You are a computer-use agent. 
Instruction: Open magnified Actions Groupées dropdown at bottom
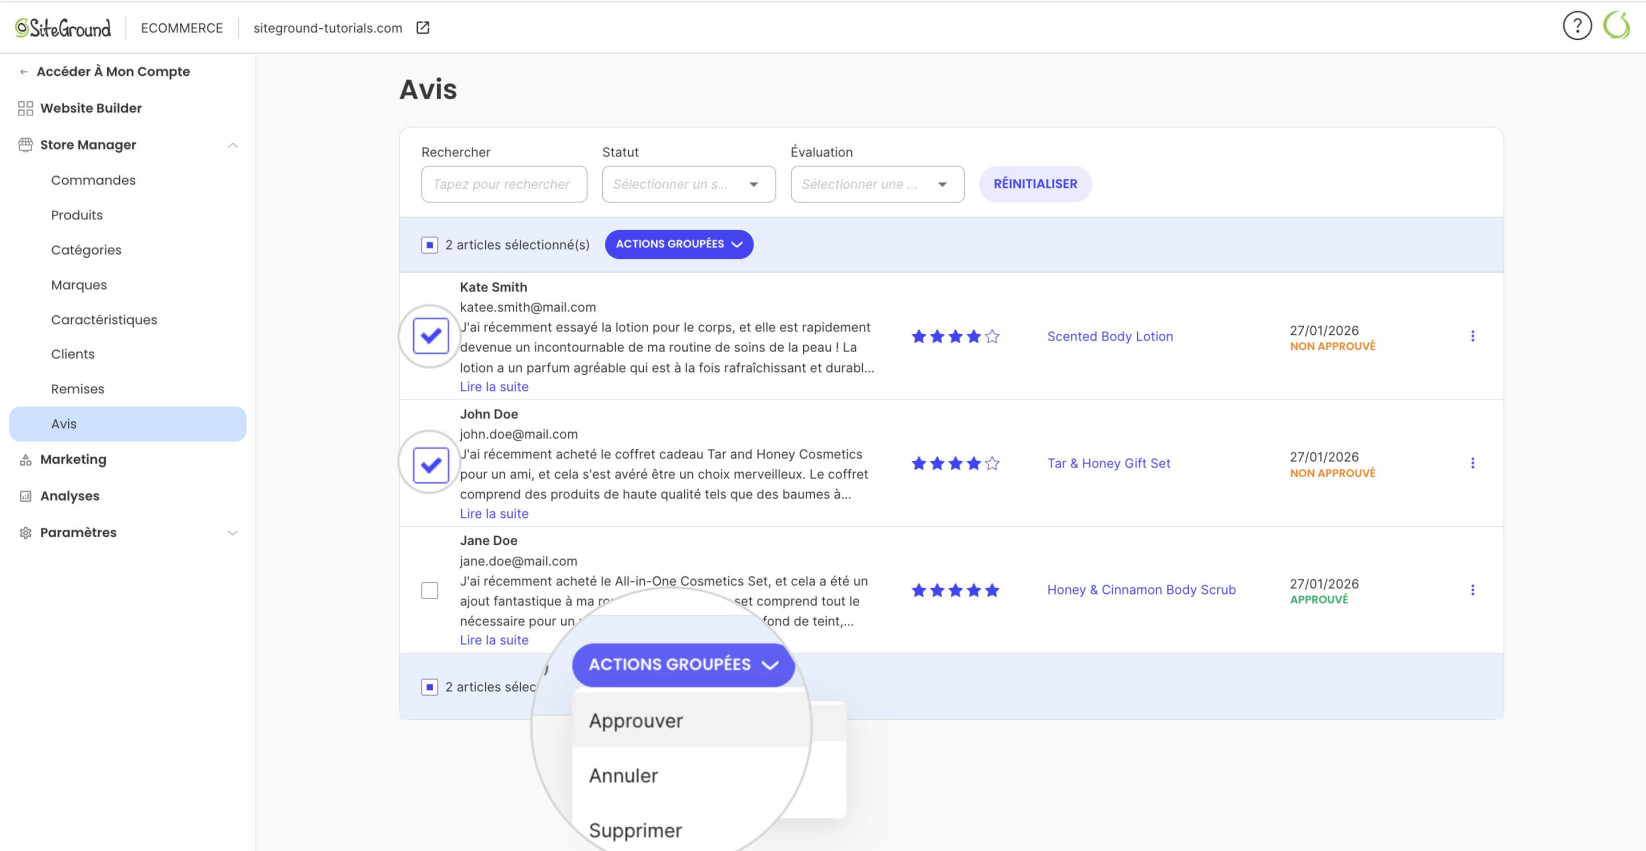[x=683, y=665]
